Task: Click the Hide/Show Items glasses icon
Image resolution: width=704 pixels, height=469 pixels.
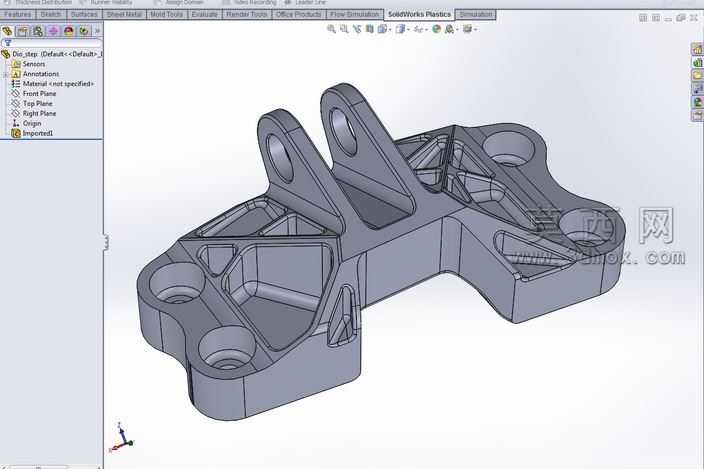Action: point(418,30)
